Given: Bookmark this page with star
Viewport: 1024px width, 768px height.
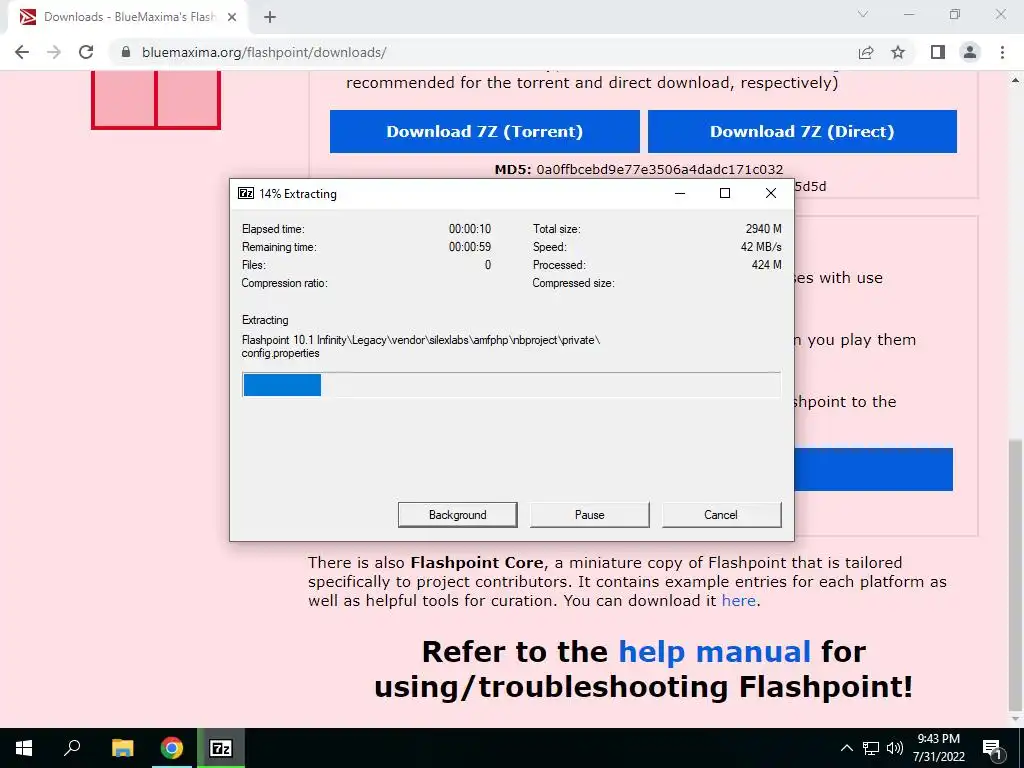Looking at the screenshot, I should point(898,52).
